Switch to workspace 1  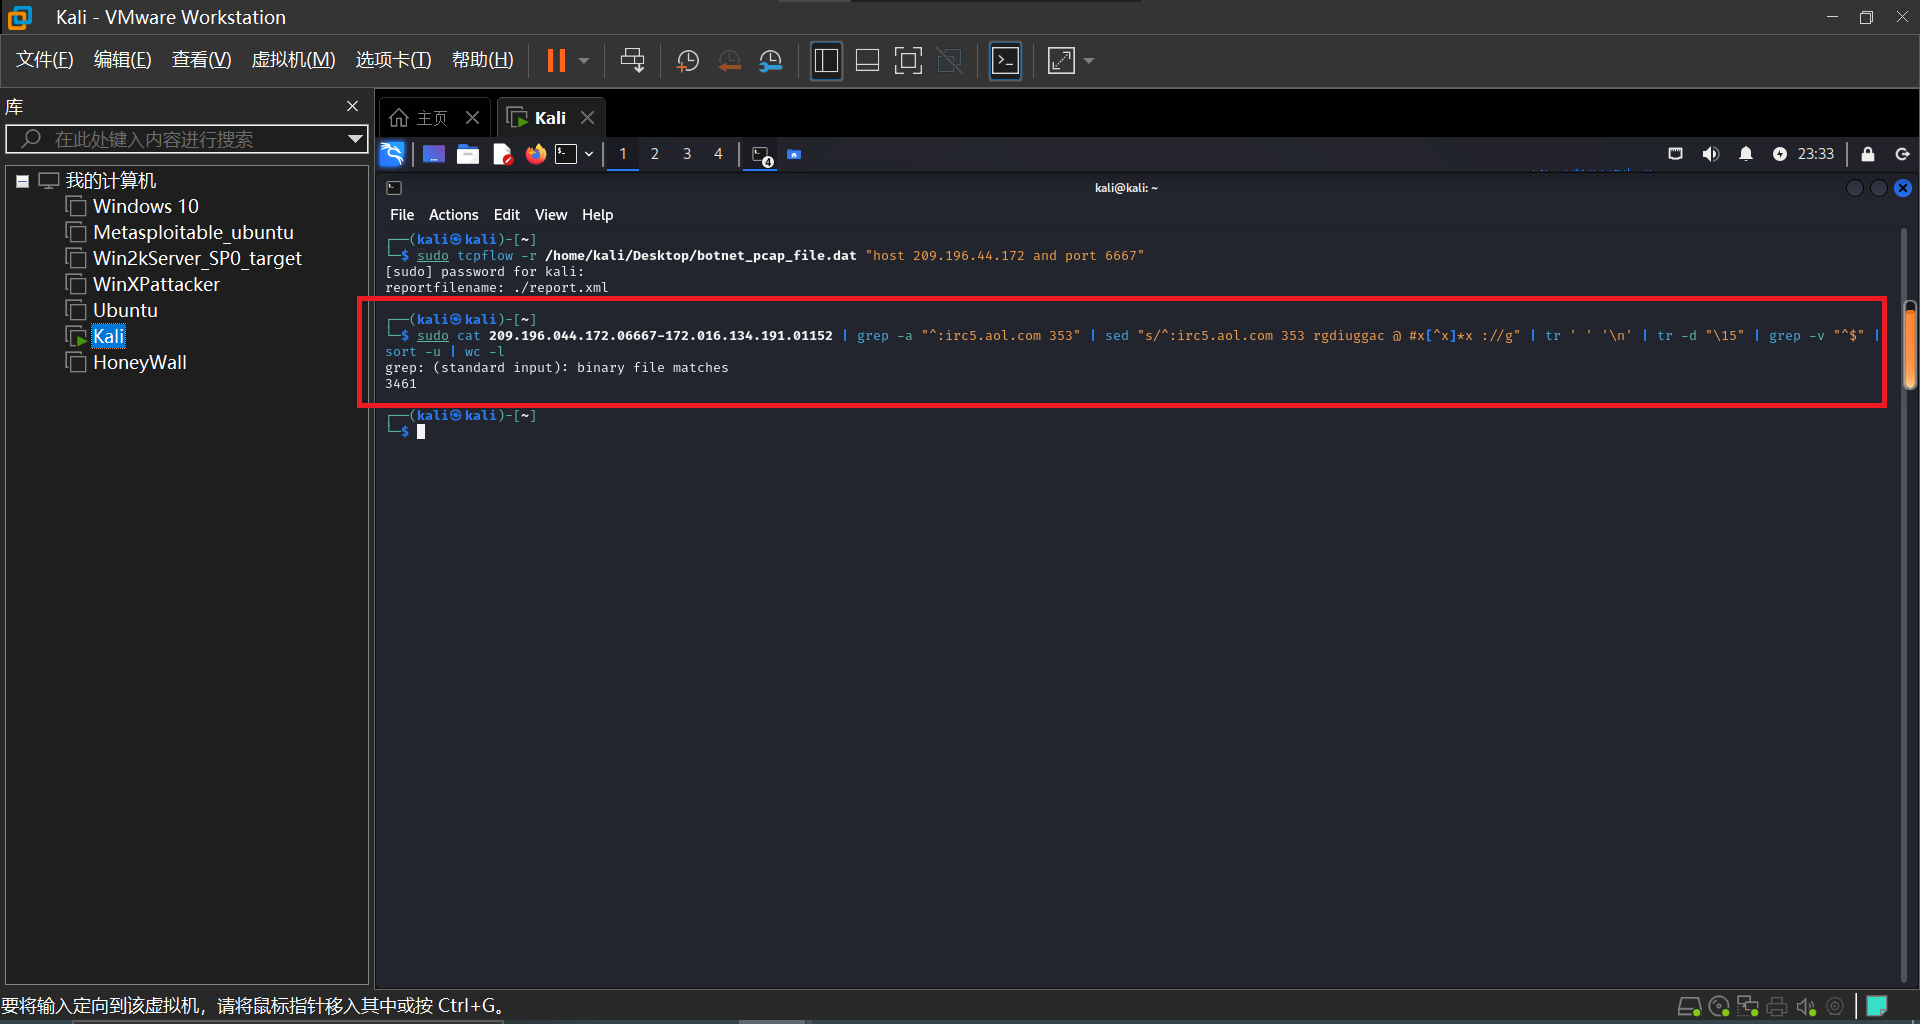[623, 154]
